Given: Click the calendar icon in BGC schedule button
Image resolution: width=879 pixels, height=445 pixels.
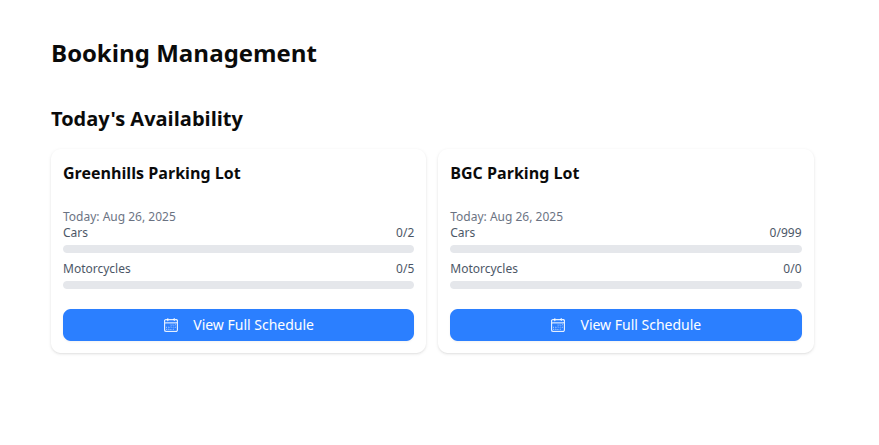Looking at the screenshot, I should click(x=558, y=325).
